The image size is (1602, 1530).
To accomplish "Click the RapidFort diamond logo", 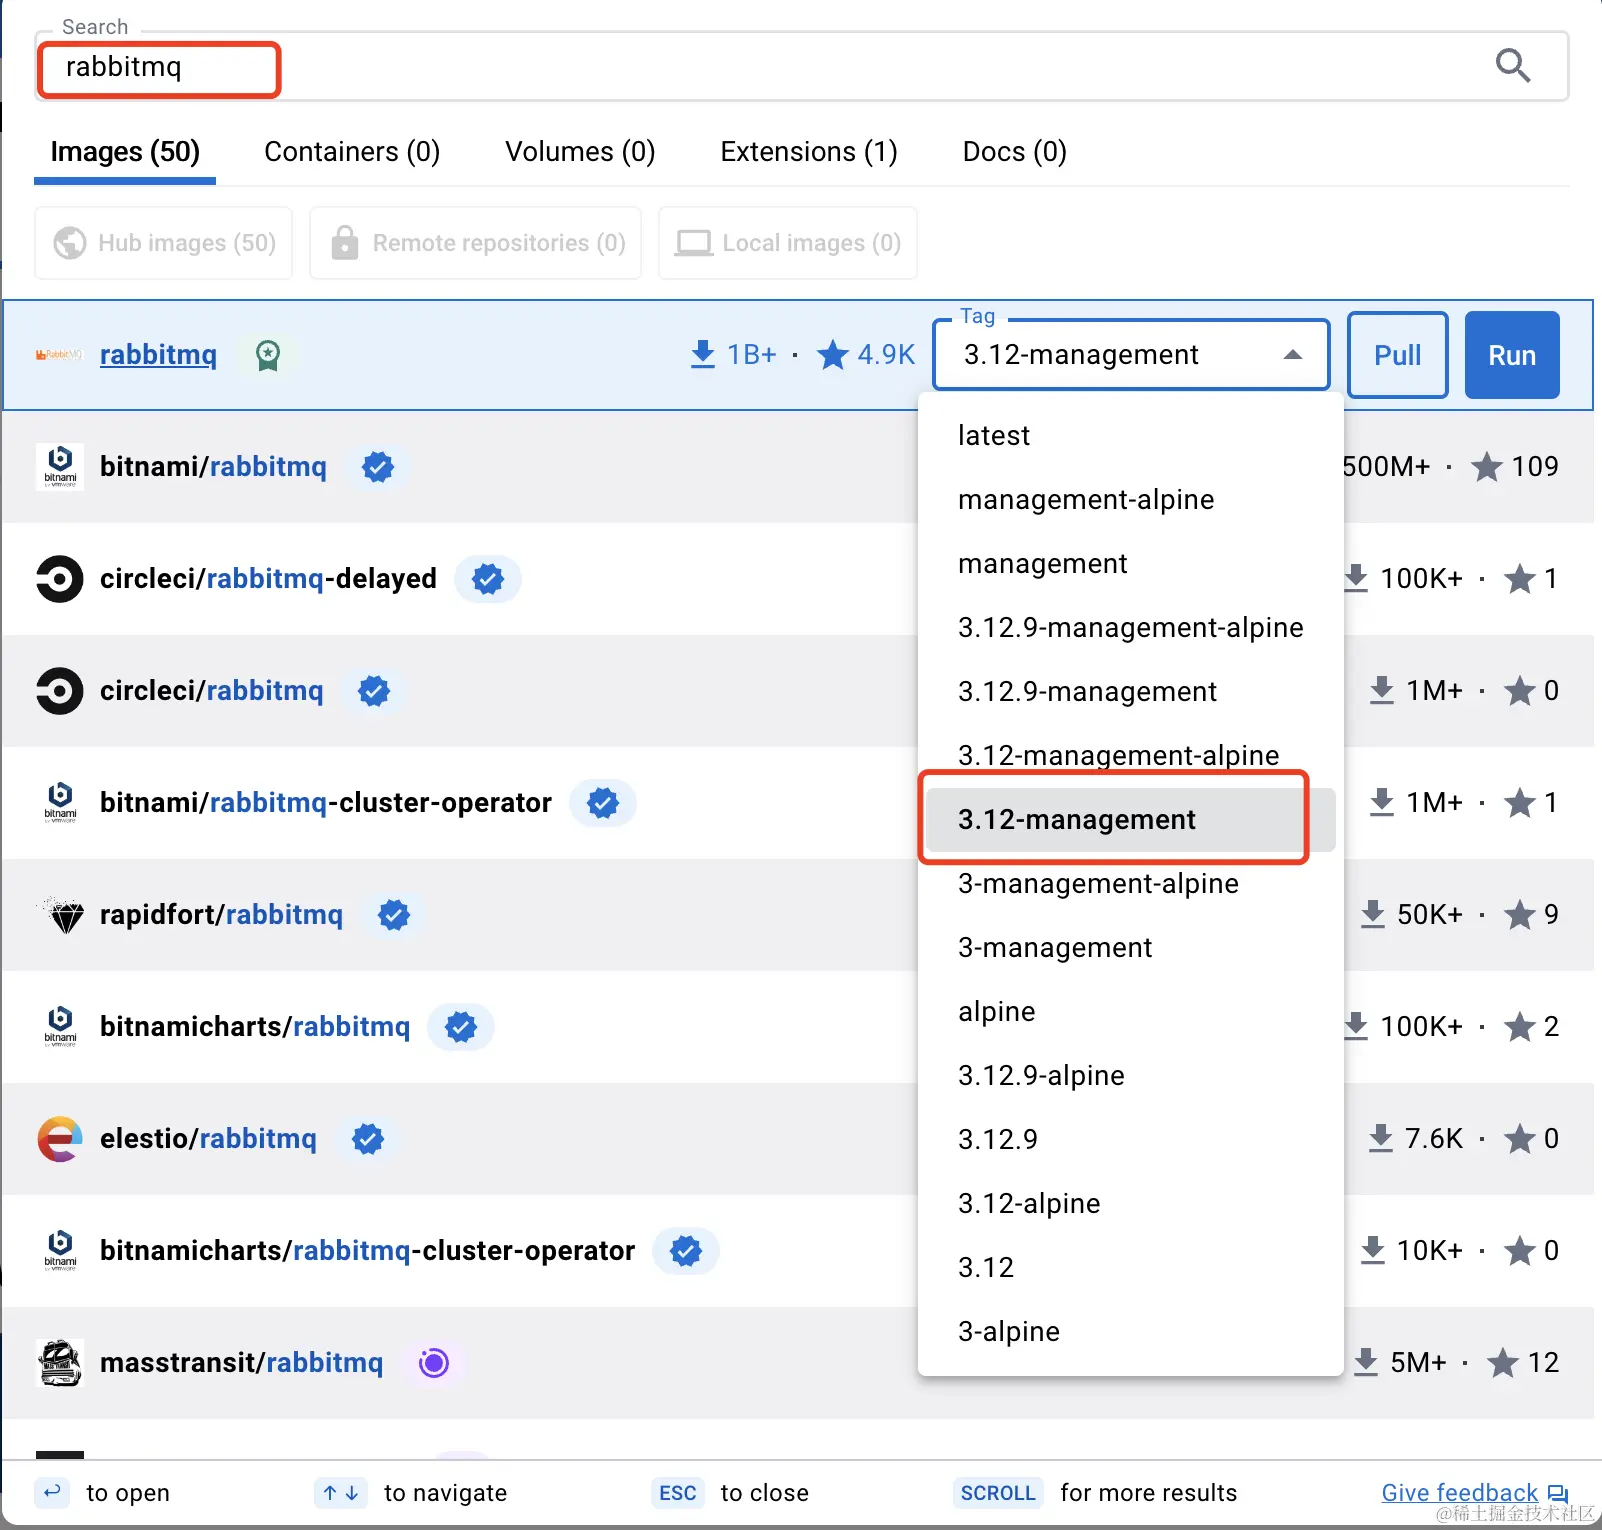I will [x=60, y=915].
